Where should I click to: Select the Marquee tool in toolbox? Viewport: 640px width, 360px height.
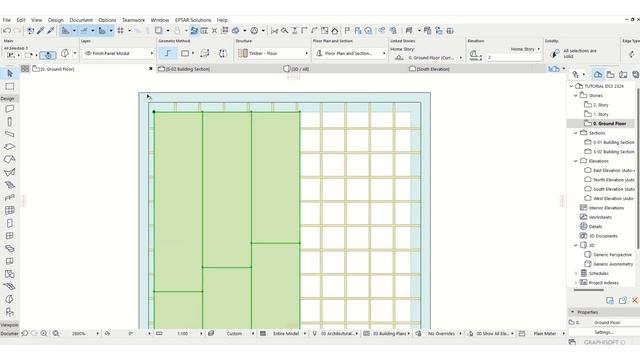coord(10,87)
